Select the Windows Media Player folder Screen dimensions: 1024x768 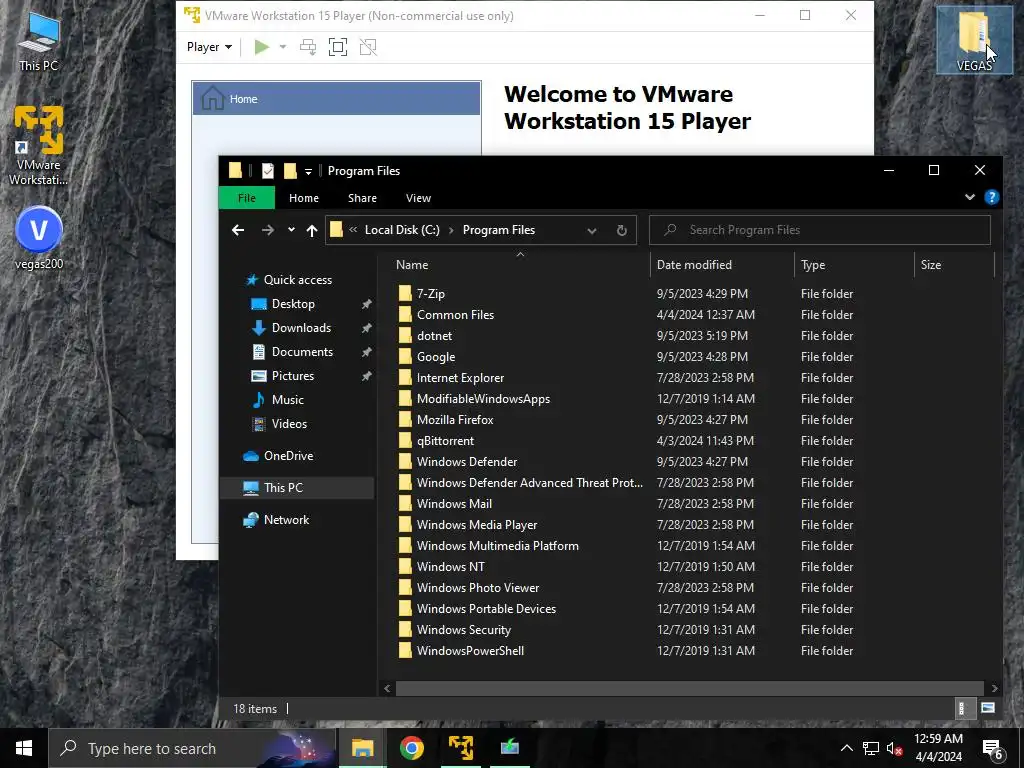pyautogui.click(x=477, y=525)
